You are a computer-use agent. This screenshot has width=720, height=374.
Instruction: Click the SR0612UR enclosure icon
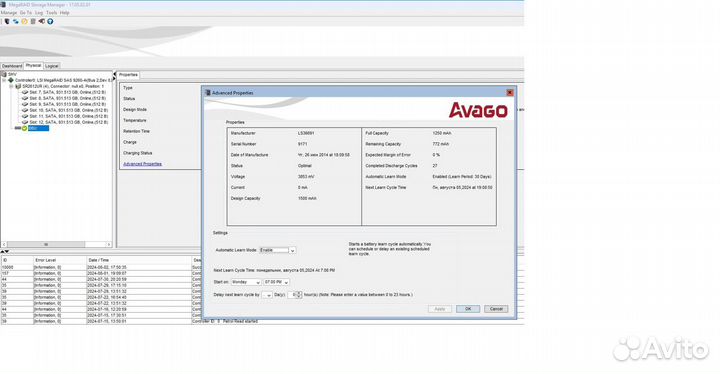18,86
